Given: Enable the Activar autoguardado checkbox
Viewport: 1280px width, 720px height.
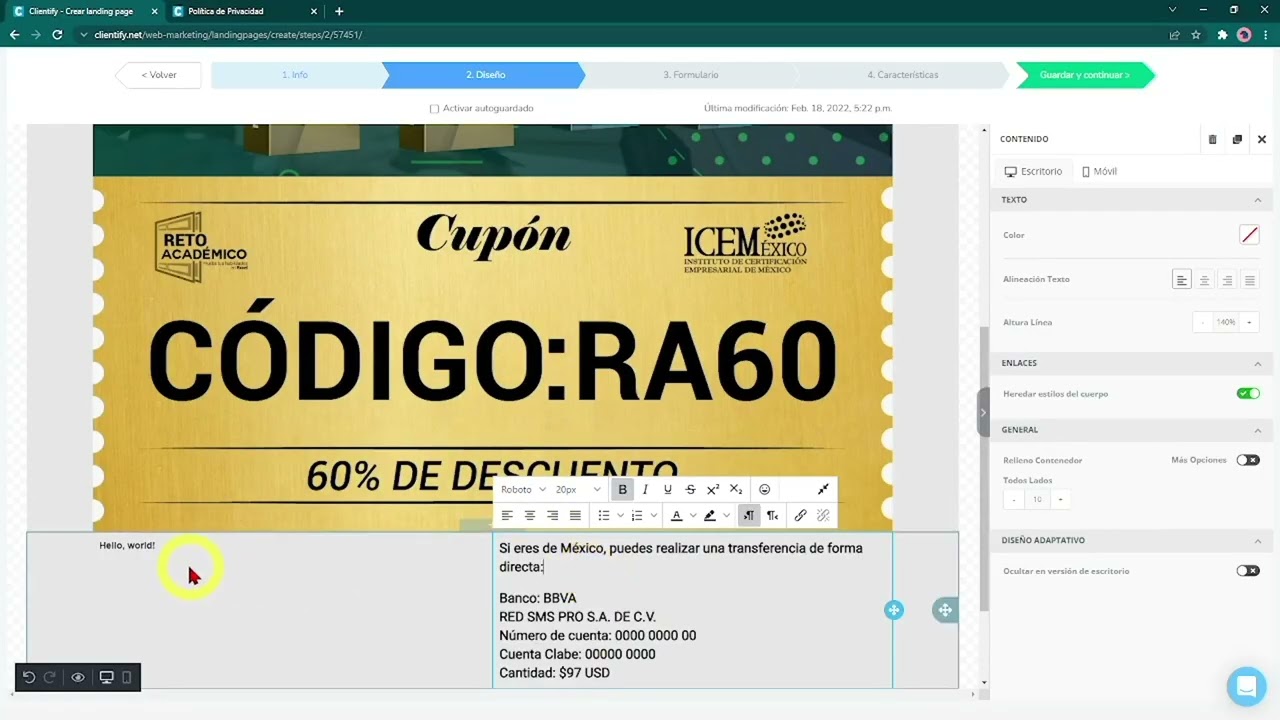Looking at the screenshot, I should tap(434, 109).
